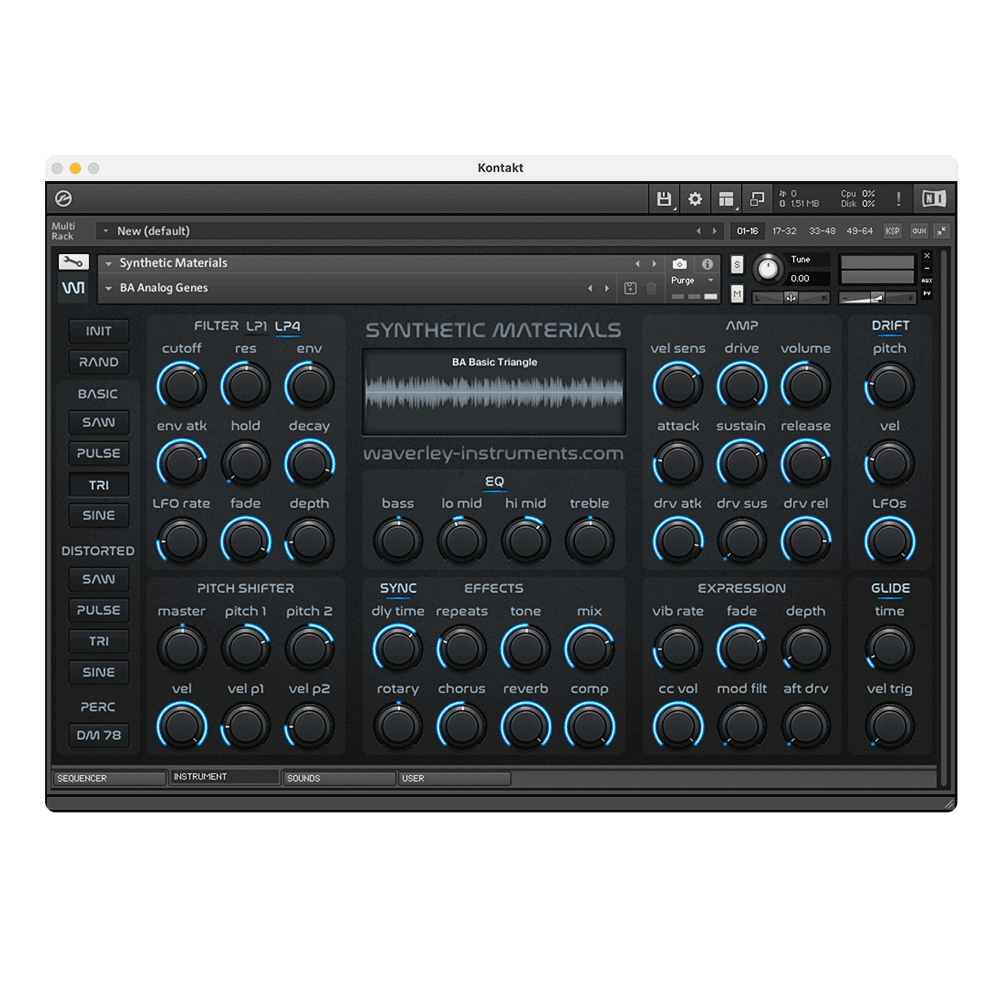This screenshot has width=1000, height=1000.
Task: Click the Kontakt logo at top left
Action: point(63,199)
